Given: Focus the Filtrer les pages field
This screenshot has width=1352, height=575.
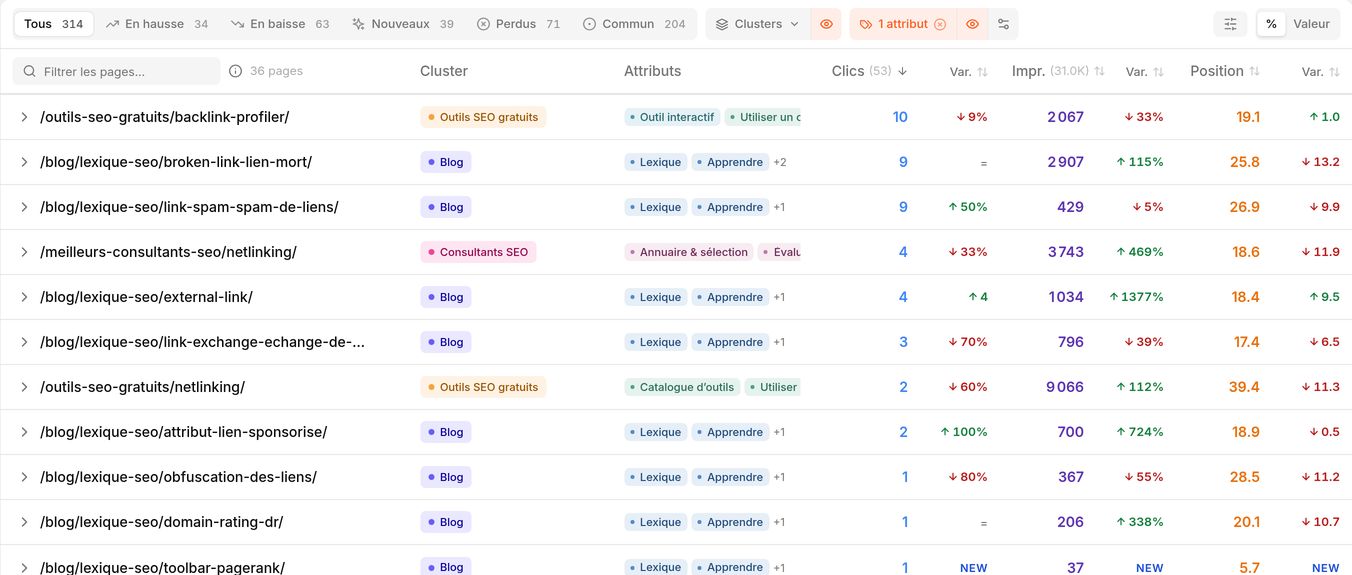Looking at the screenshot, I should (117, 71).
